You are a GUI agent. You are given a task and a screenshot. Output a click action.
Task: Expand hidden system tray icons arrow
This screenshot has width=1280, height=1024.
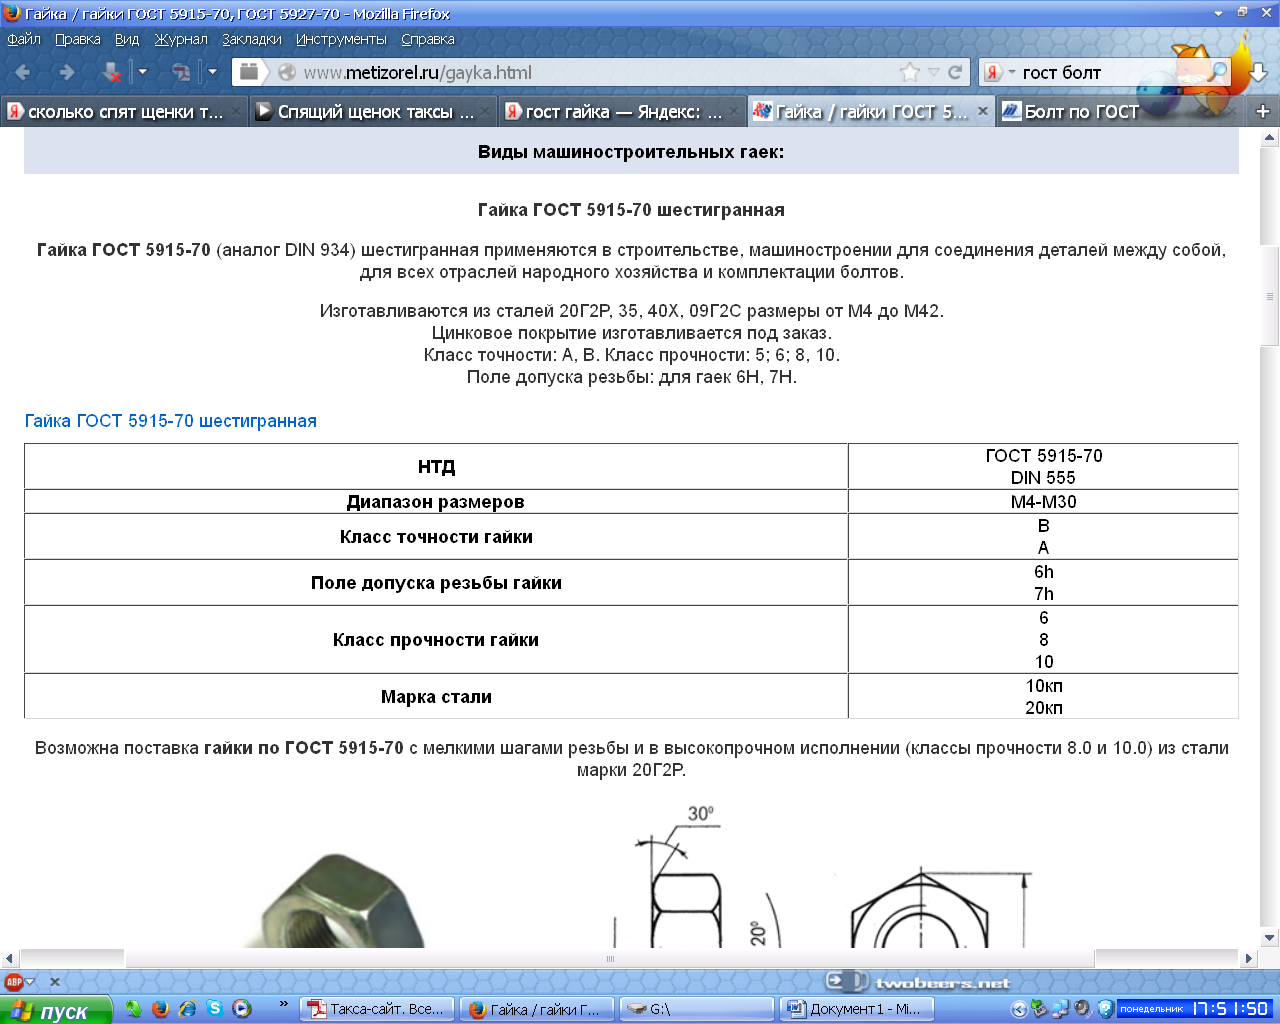[1019, 1009]
